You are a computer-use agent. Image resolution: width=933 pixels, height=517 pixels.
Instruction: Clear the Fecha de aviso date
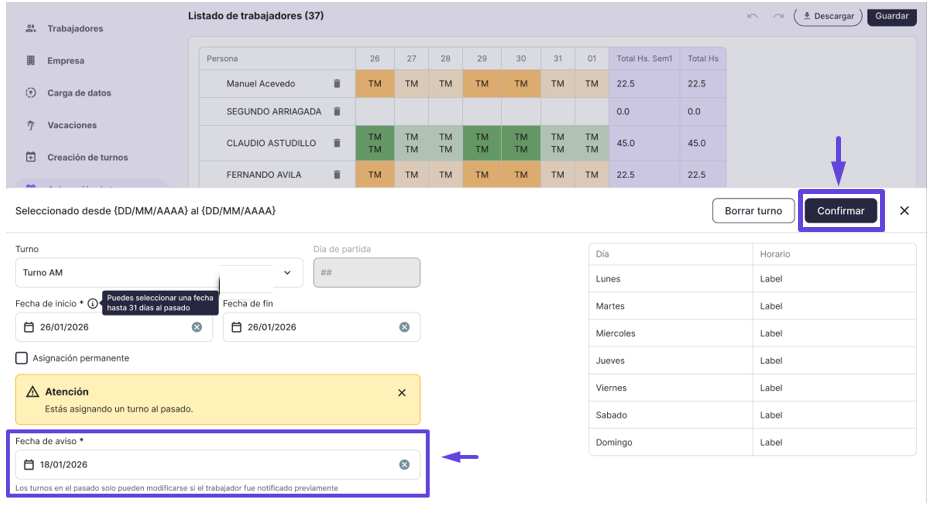pos(404,465)
